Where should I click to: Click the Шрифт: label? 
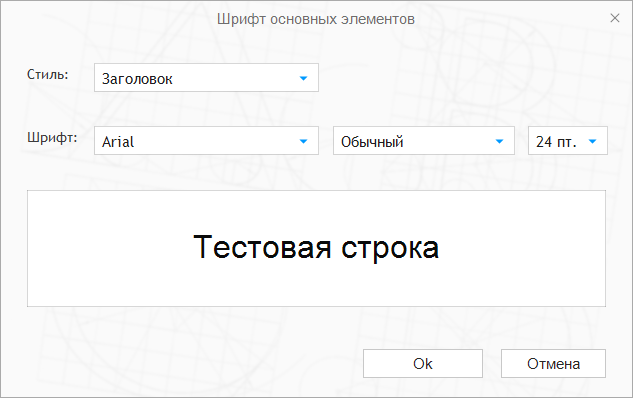coord(52,138)
